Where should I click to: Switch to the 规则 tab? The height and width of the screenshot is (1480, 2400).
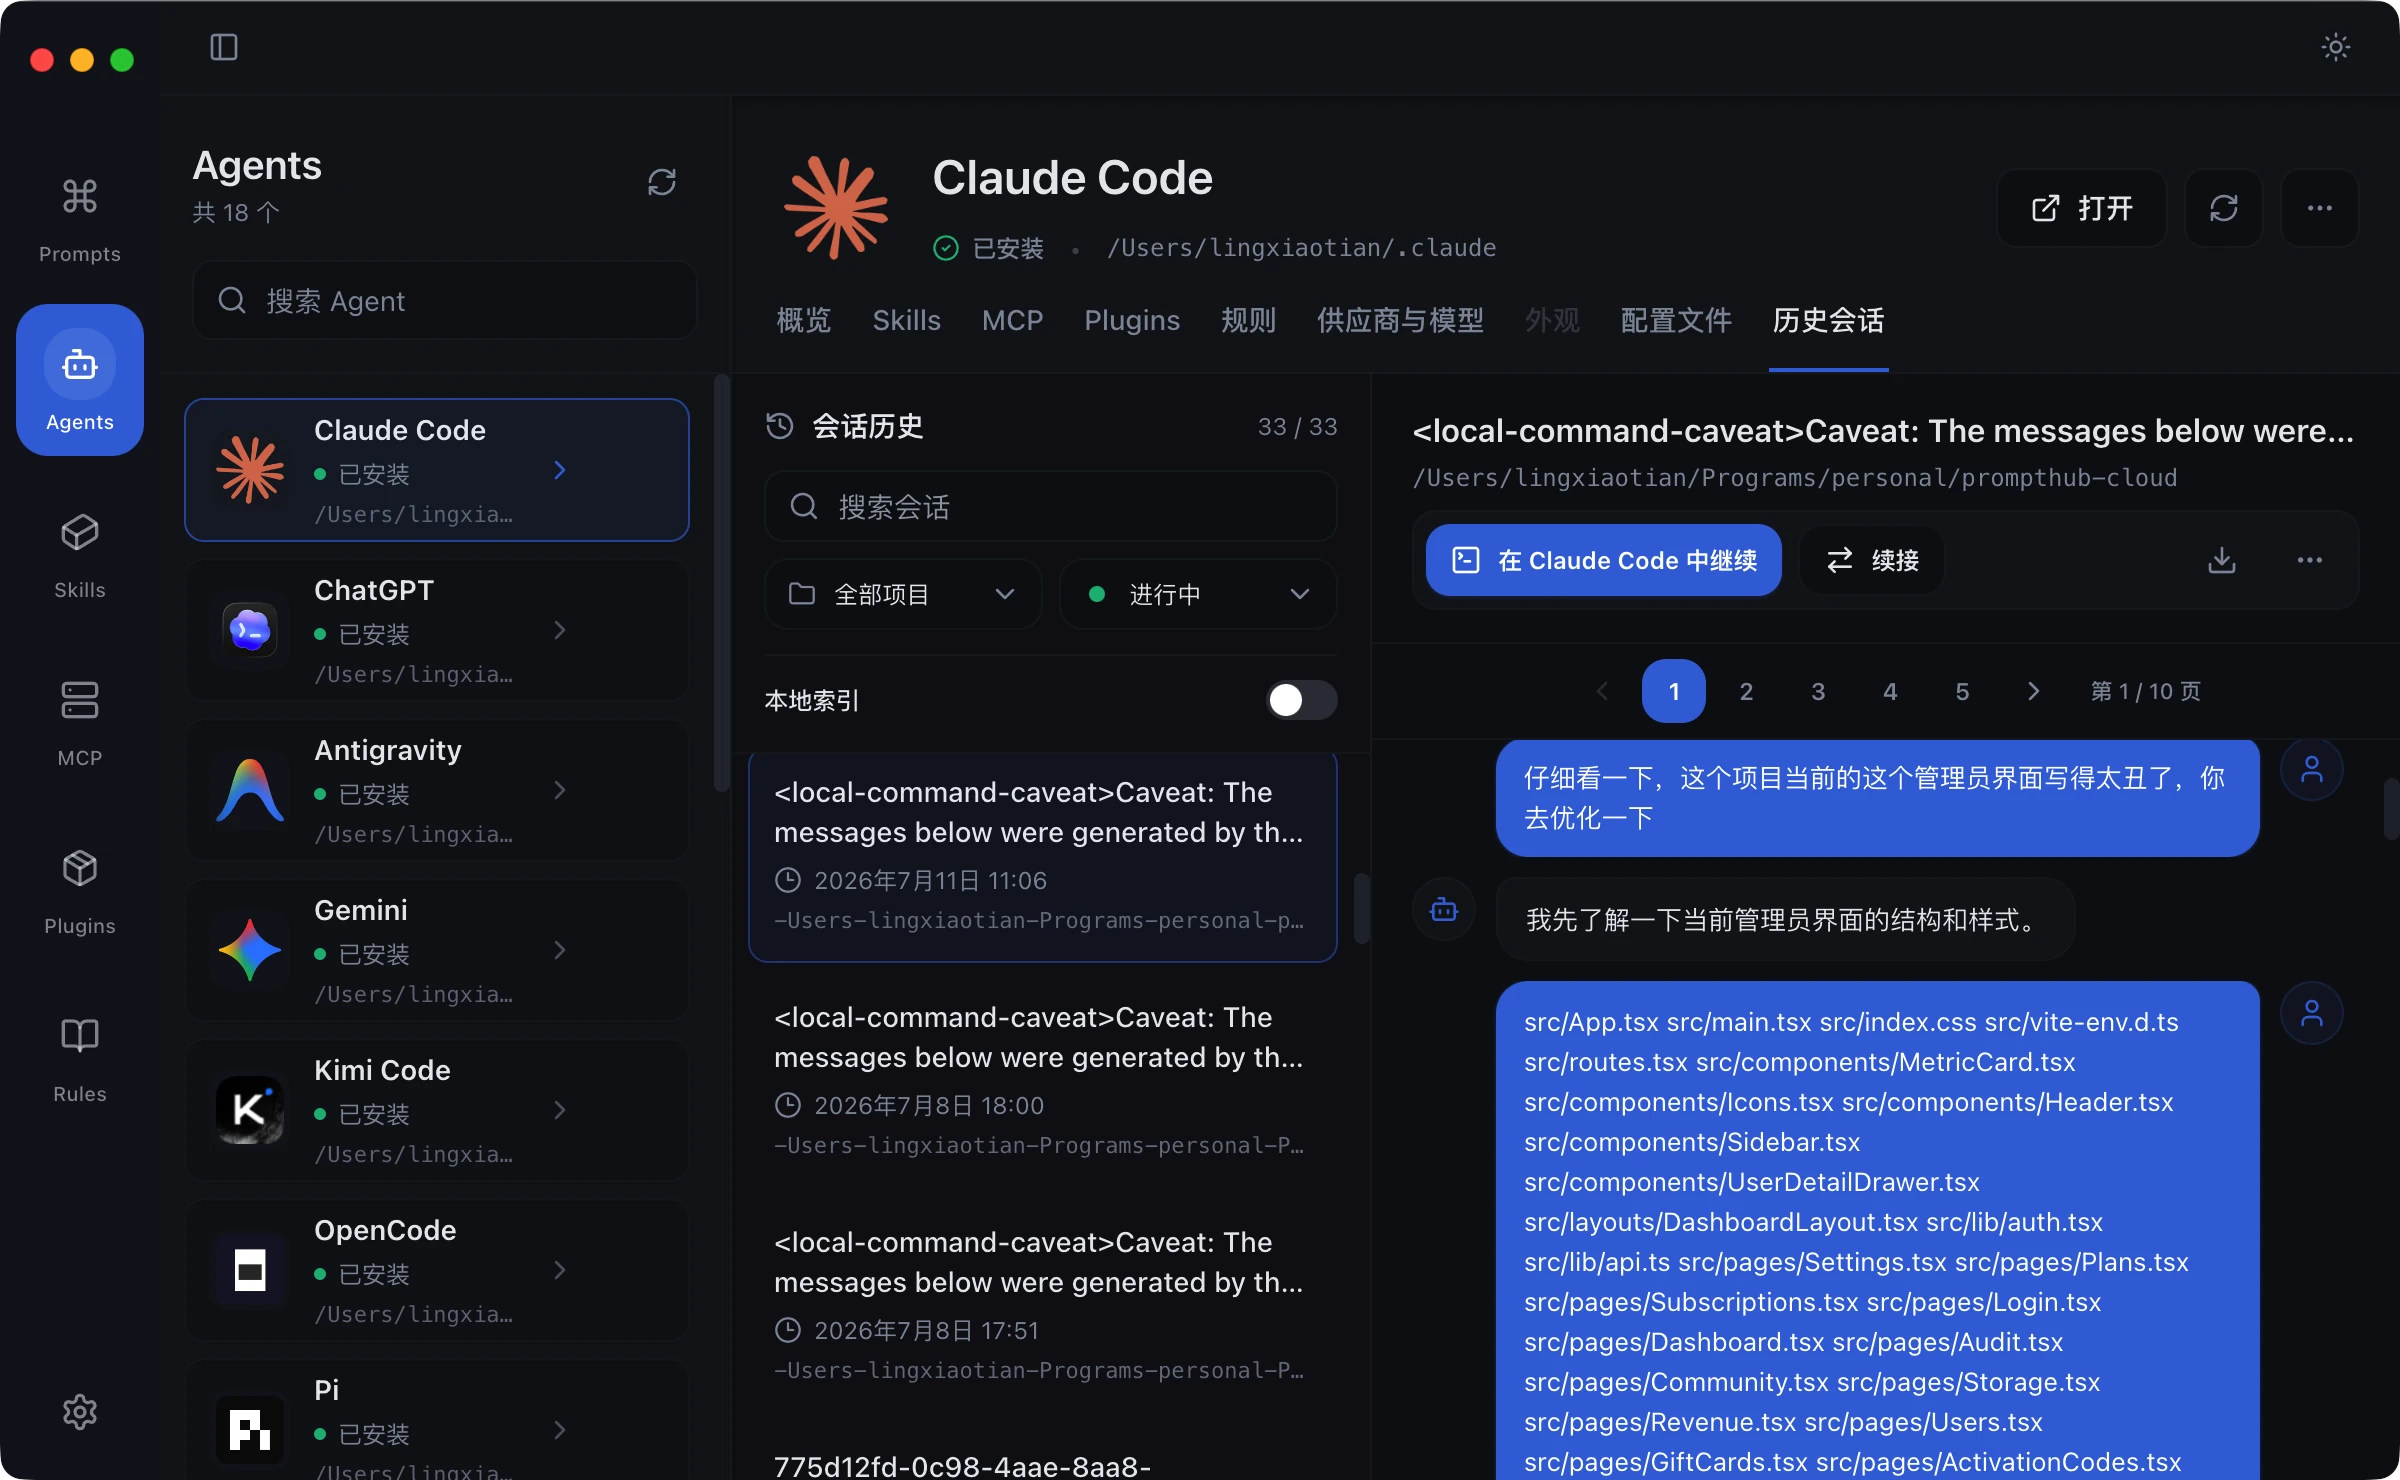pyautogui.click(x=1248, y=320)
